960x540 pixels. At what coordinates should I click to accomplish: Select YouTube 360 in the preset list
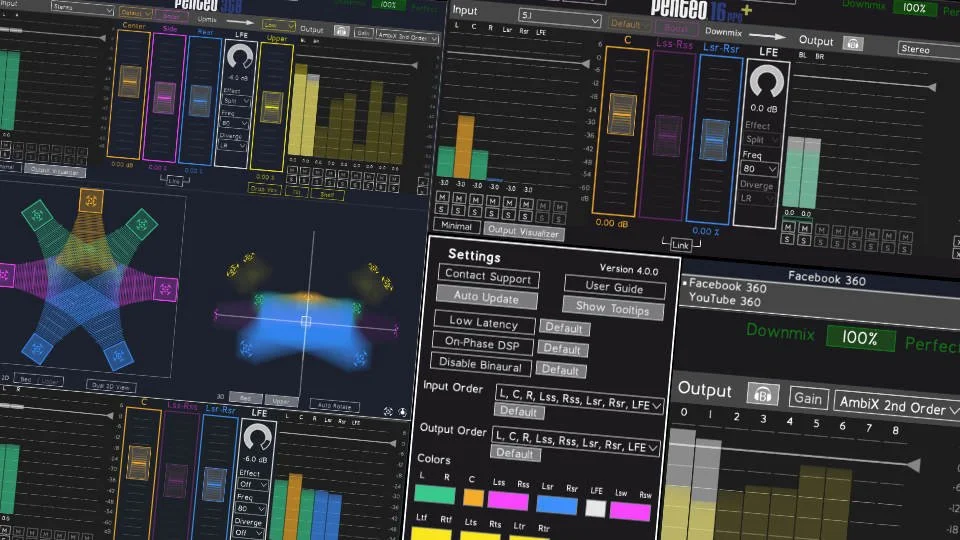coord(725,299)
